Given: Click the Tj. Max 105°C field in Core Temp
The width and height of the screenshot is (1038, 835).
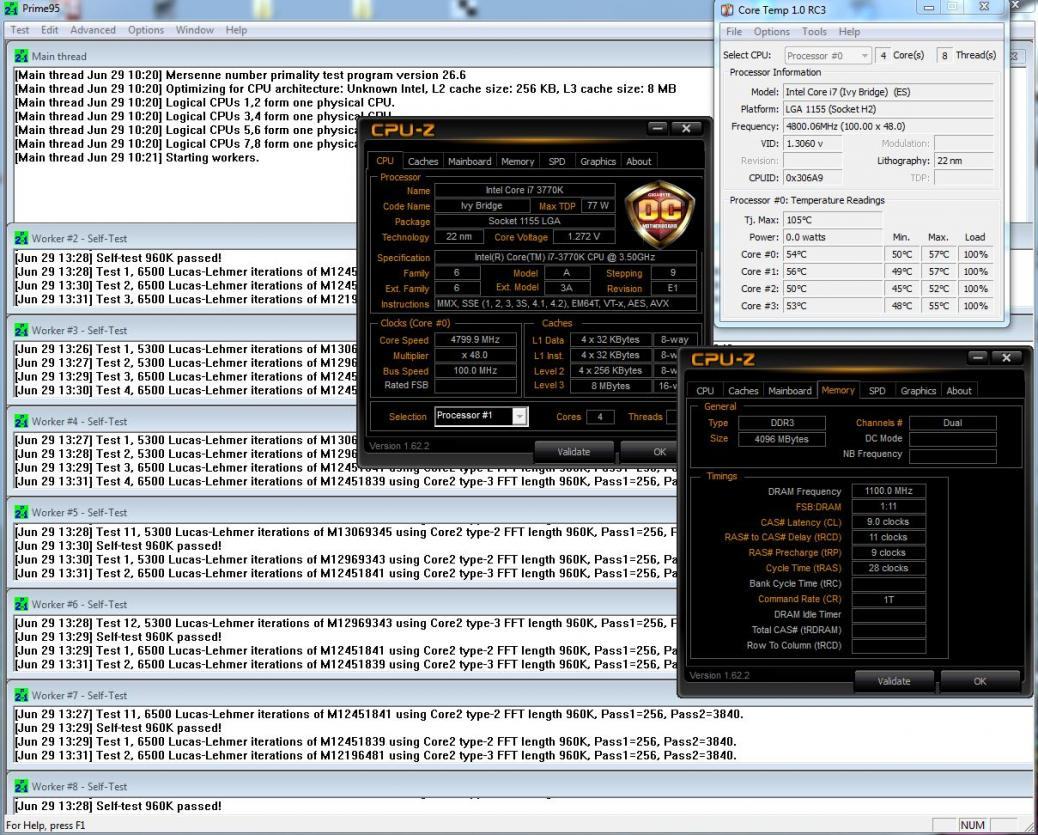Looking at the screenshot, I should (x=832, y=220).
